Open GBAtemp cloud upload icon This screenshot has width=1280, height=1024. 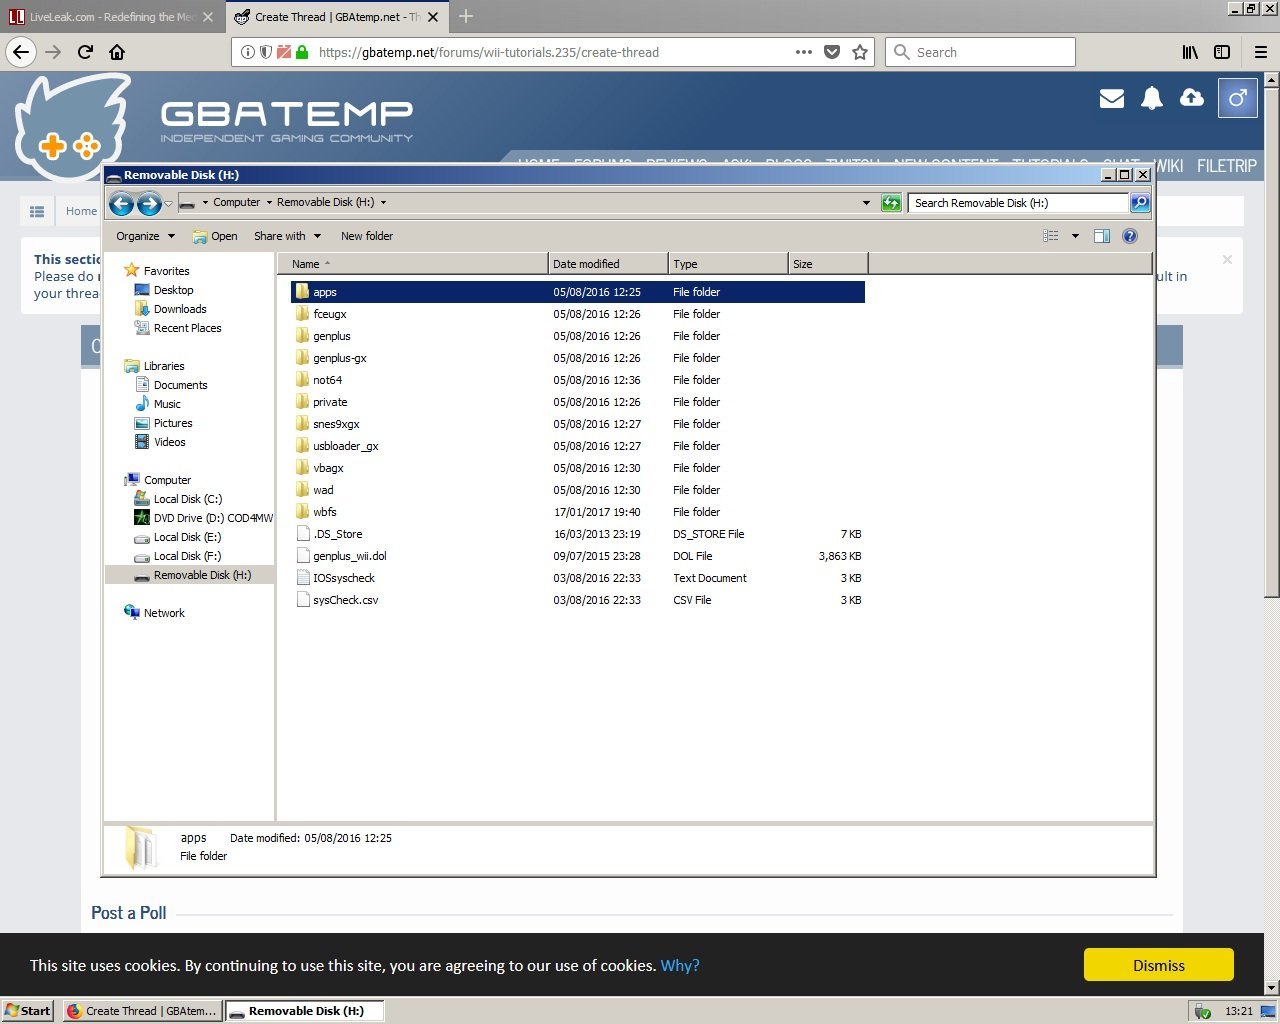click(1192, 98)
